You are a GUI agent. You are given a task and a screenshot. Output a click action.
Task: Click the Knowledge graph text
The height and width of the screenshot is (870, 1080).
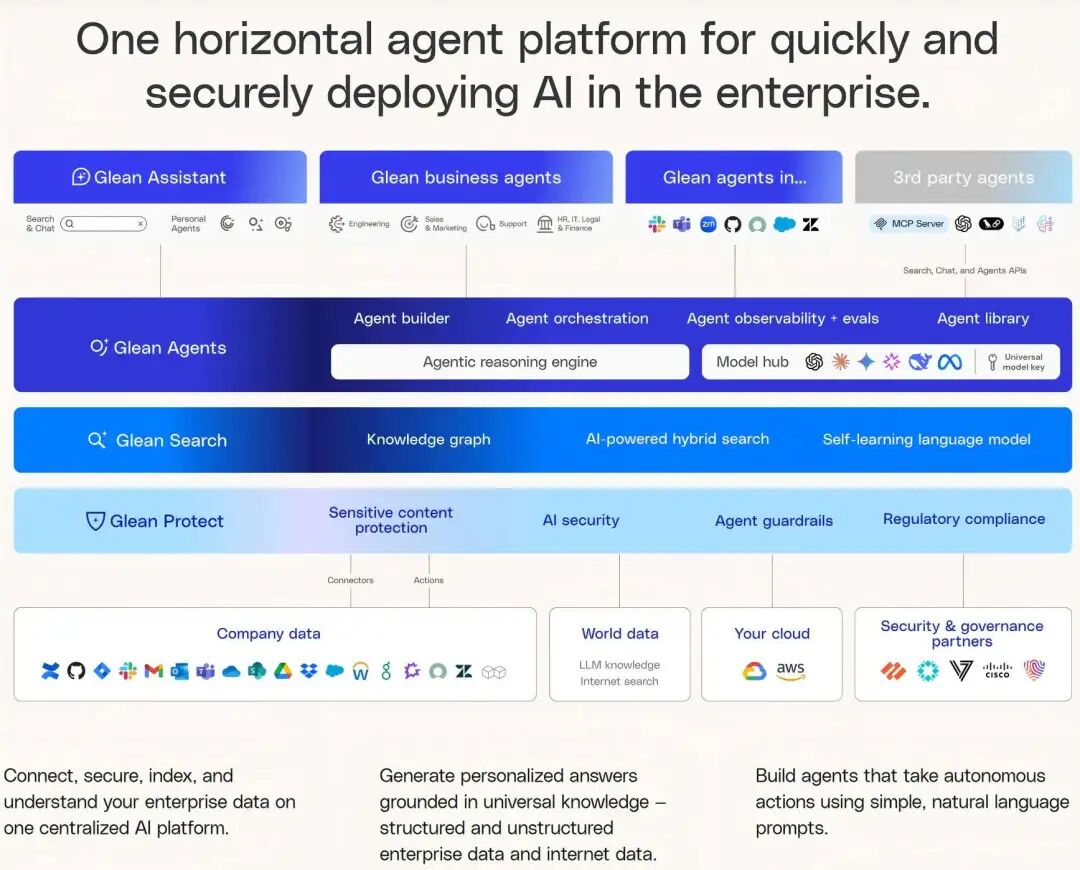click(428, 439)
